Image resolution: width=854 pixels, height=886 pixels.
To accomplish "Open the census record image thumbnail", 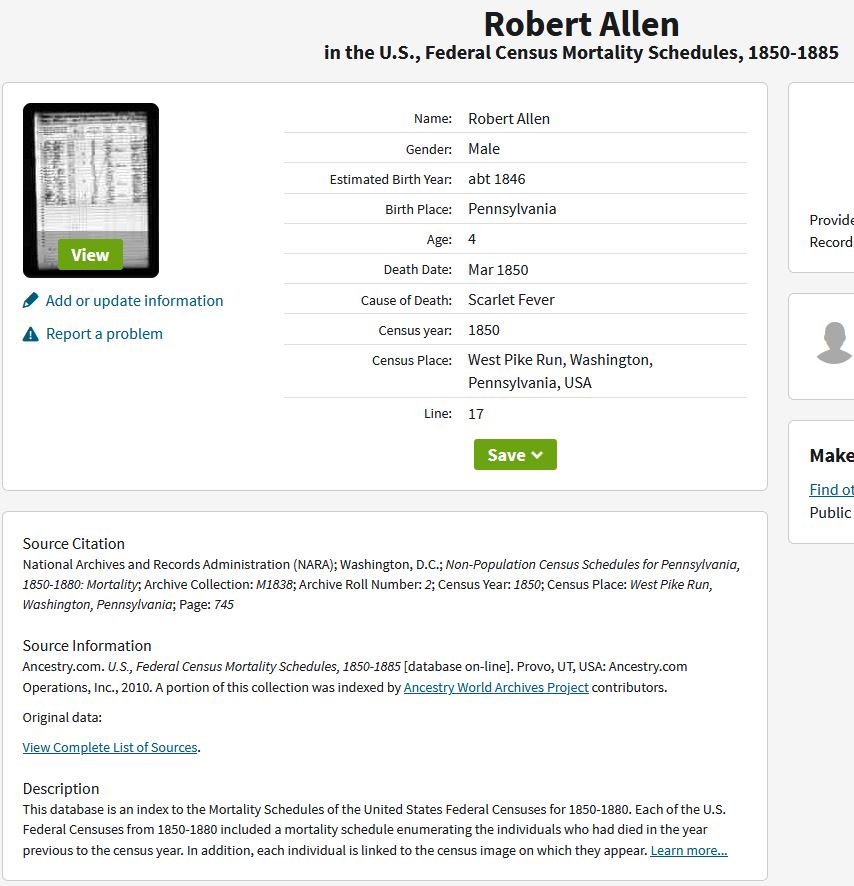I will tap(90, 190).
